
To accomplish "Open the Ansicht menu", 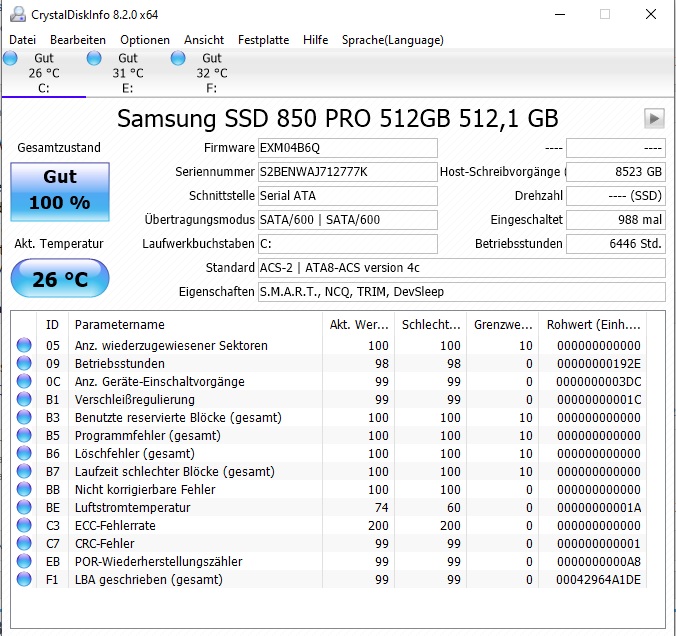I will coord(204,40).
